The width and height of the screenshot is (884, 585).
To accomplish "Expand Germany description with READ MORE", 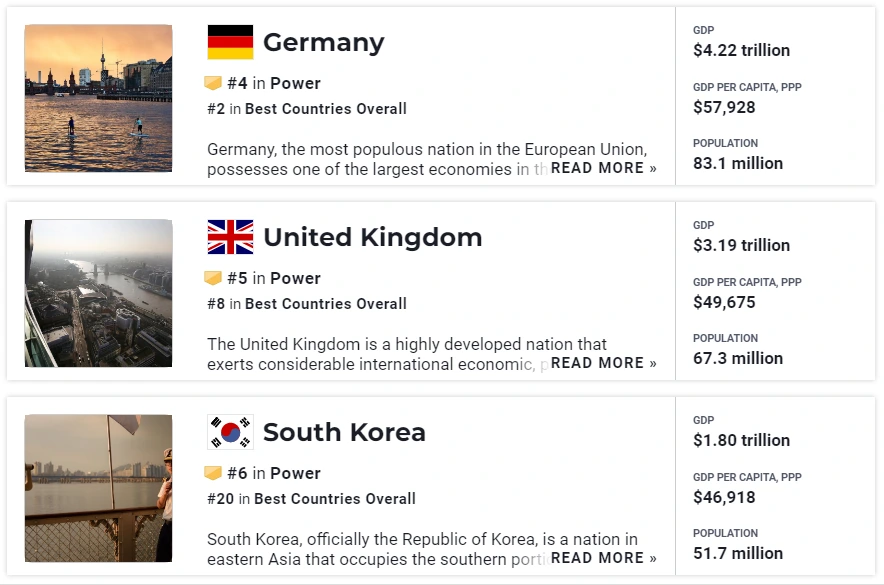I will pyautogui.click(x=604, y=168).
